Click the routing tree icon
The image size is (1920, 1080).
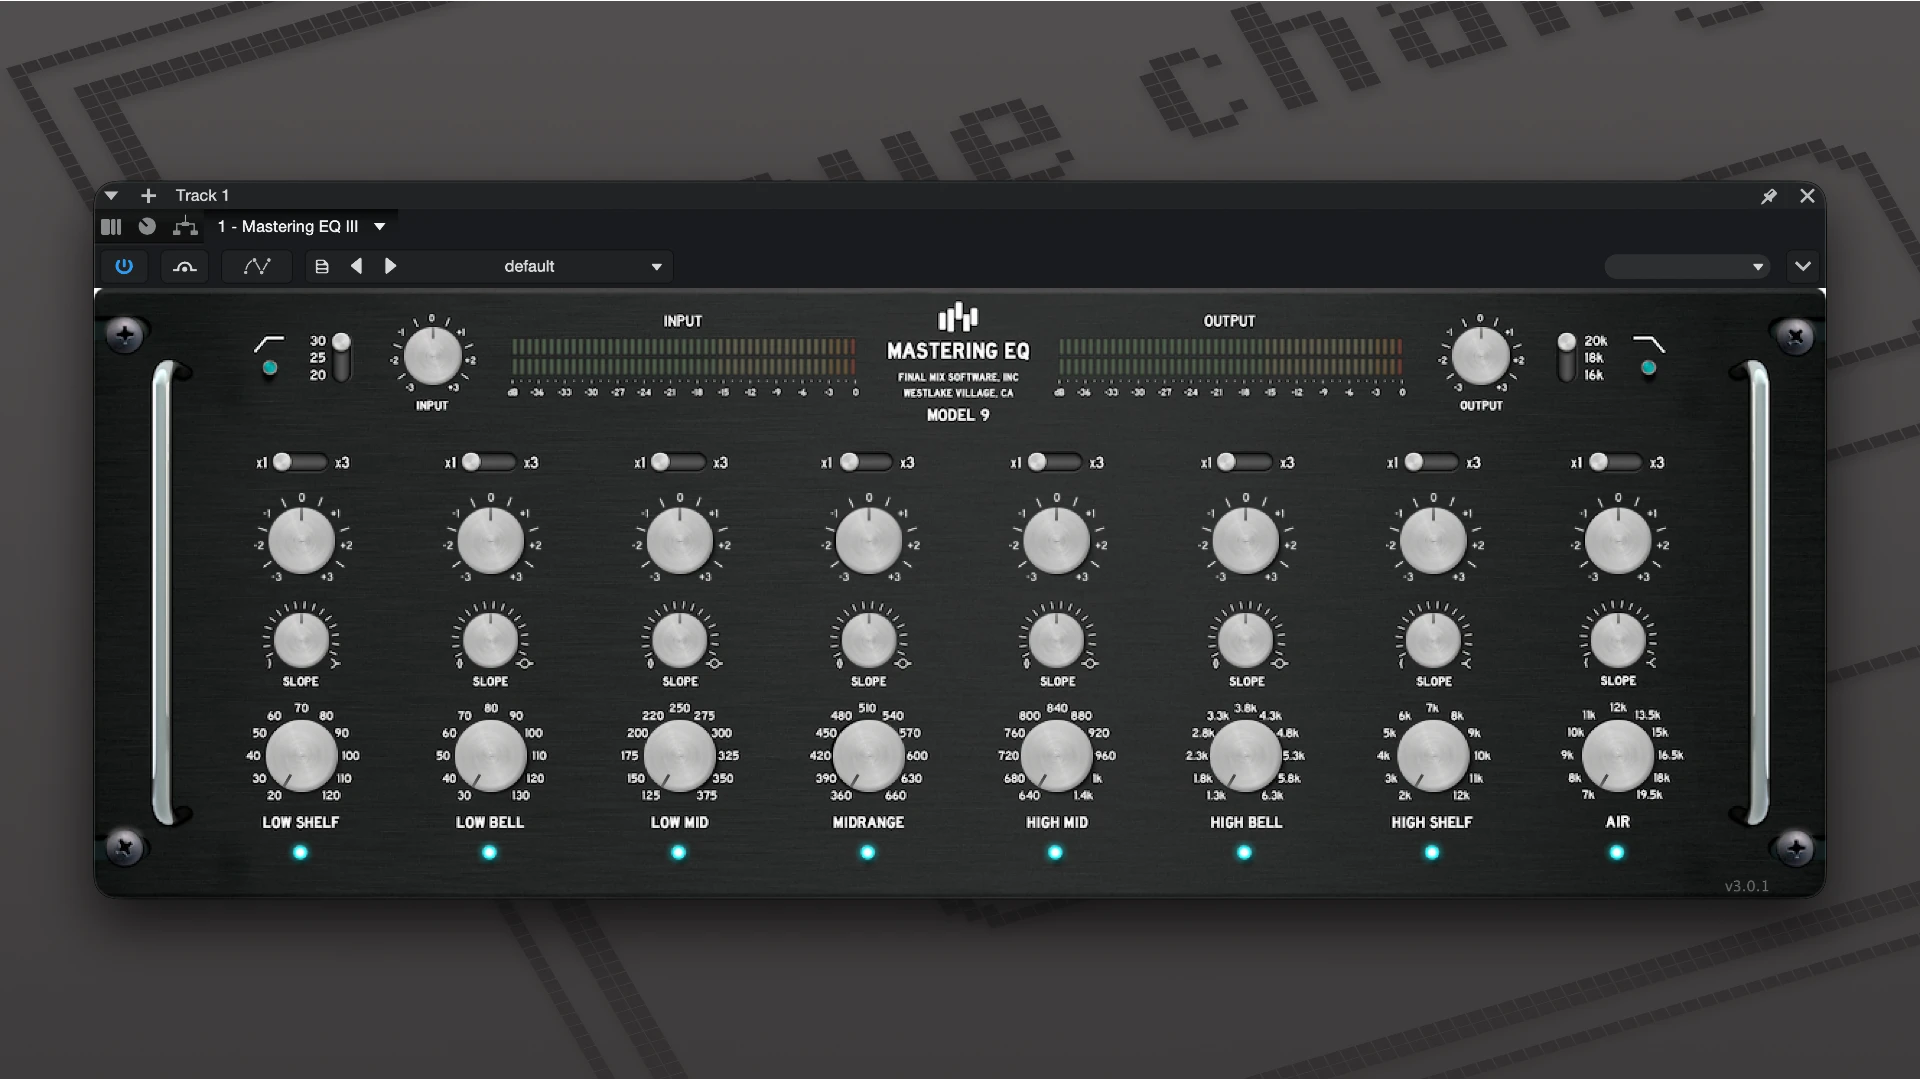[x=185, y=227]
